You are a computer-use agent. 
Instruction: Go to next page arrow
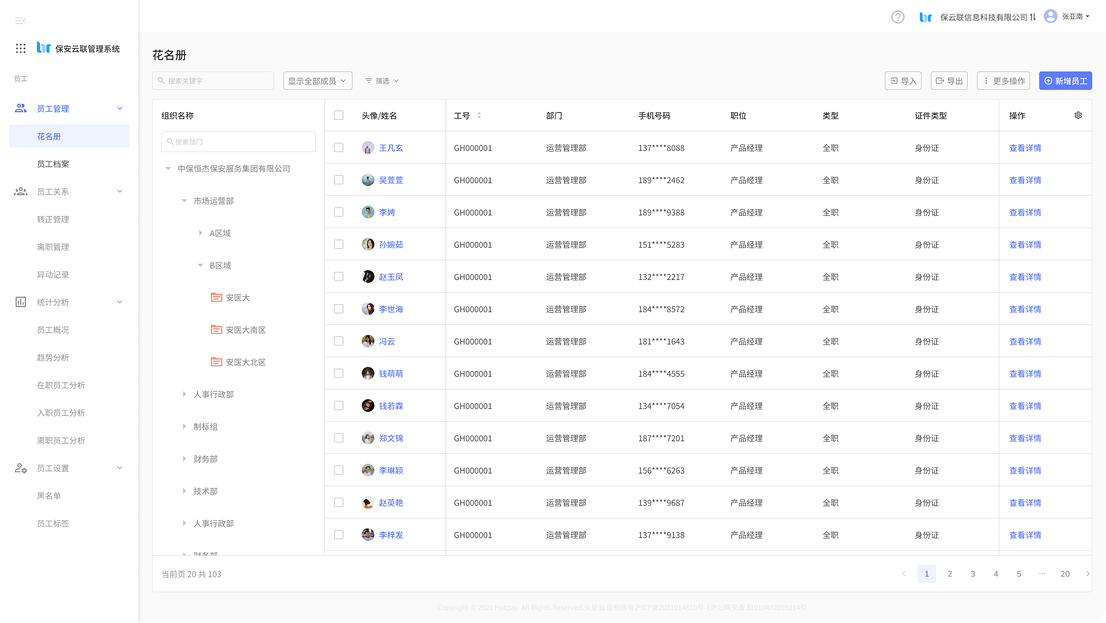[x=1088, y=574]
